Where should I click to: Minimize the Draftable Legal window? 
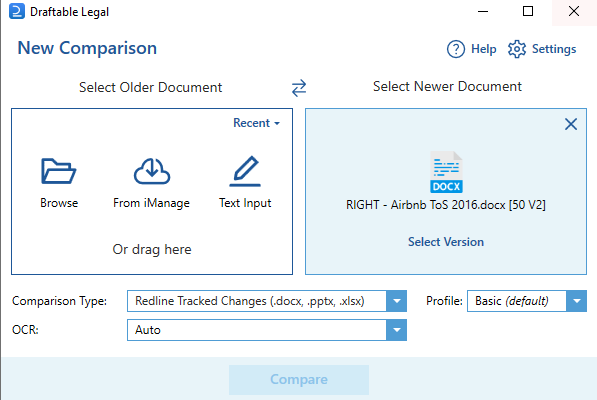point(483,11)
